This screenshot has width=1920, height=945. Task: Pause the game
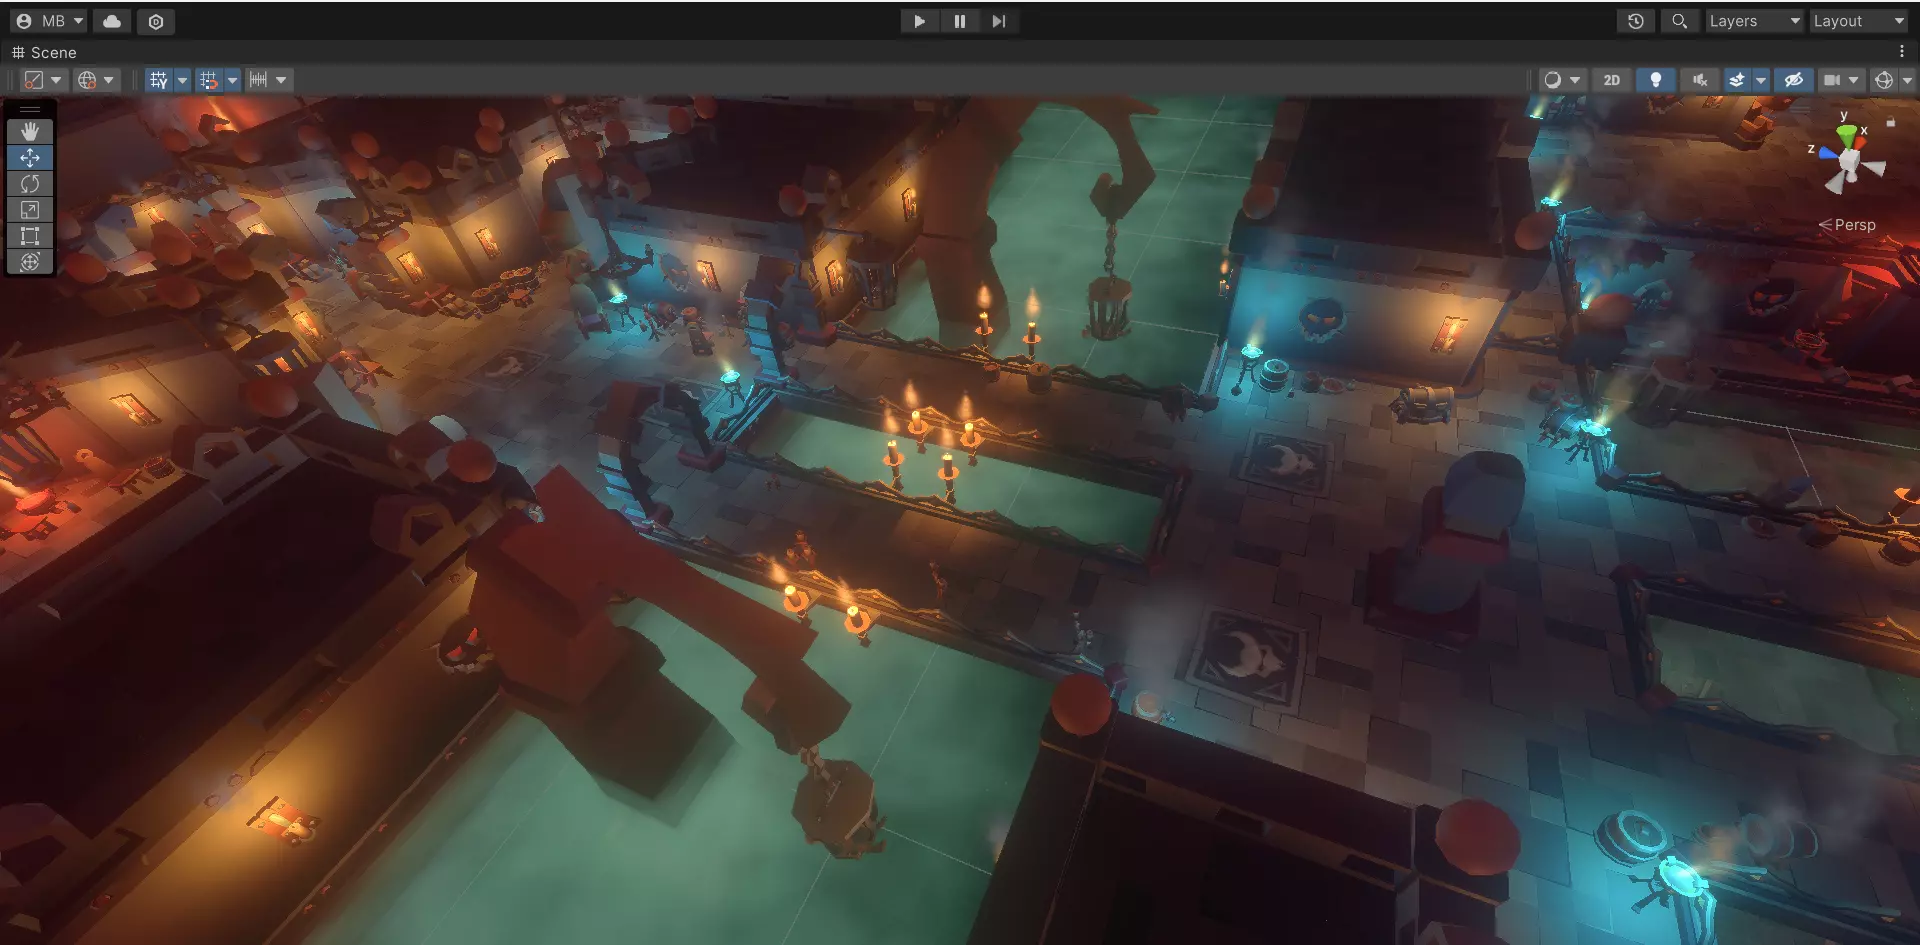tap(959, 21)
